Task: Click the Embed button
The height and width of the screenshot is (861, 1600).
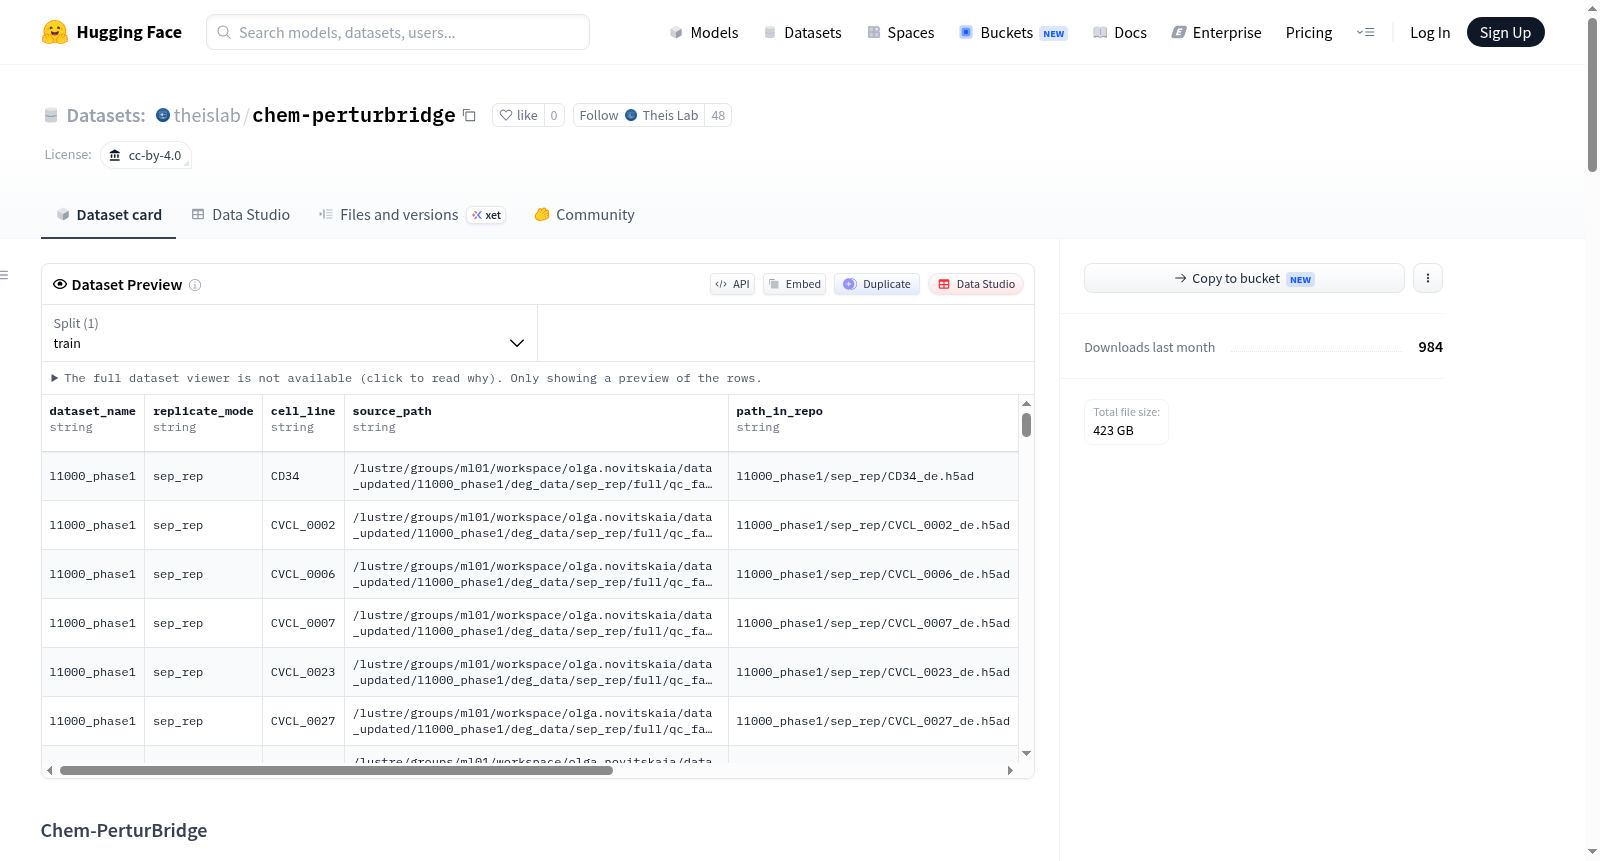Action: 795,284
